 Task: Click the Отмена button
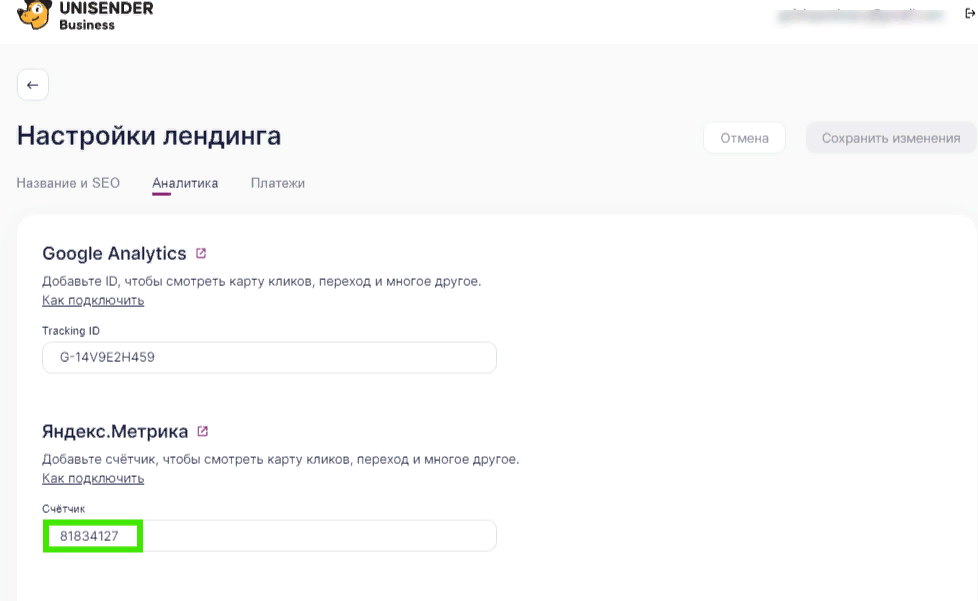tap(744, 138)
